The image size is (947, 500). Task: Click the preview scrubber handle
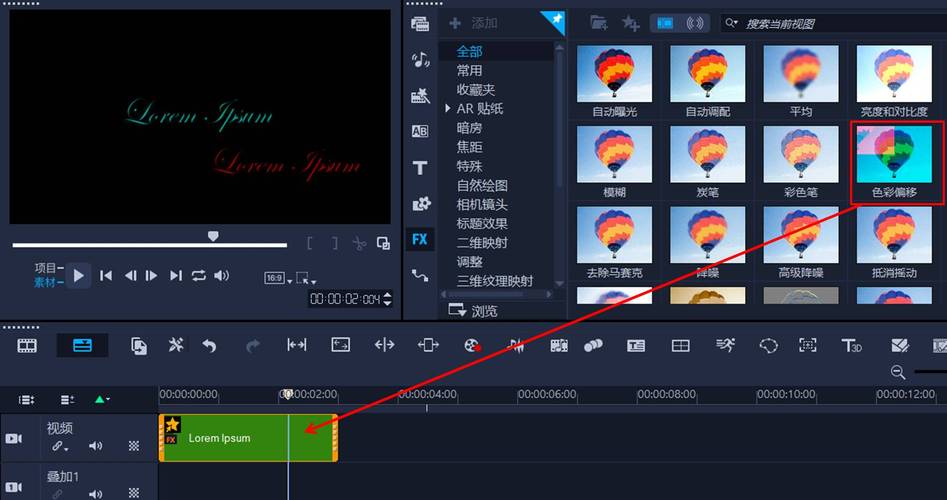pyautogui.click(x=213, y=236)
